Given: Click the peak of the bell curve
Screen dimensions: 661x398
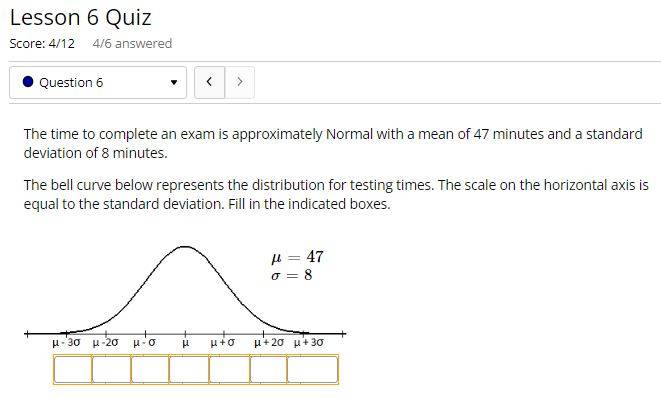Looking at the screenshot, I should (185, 247).
